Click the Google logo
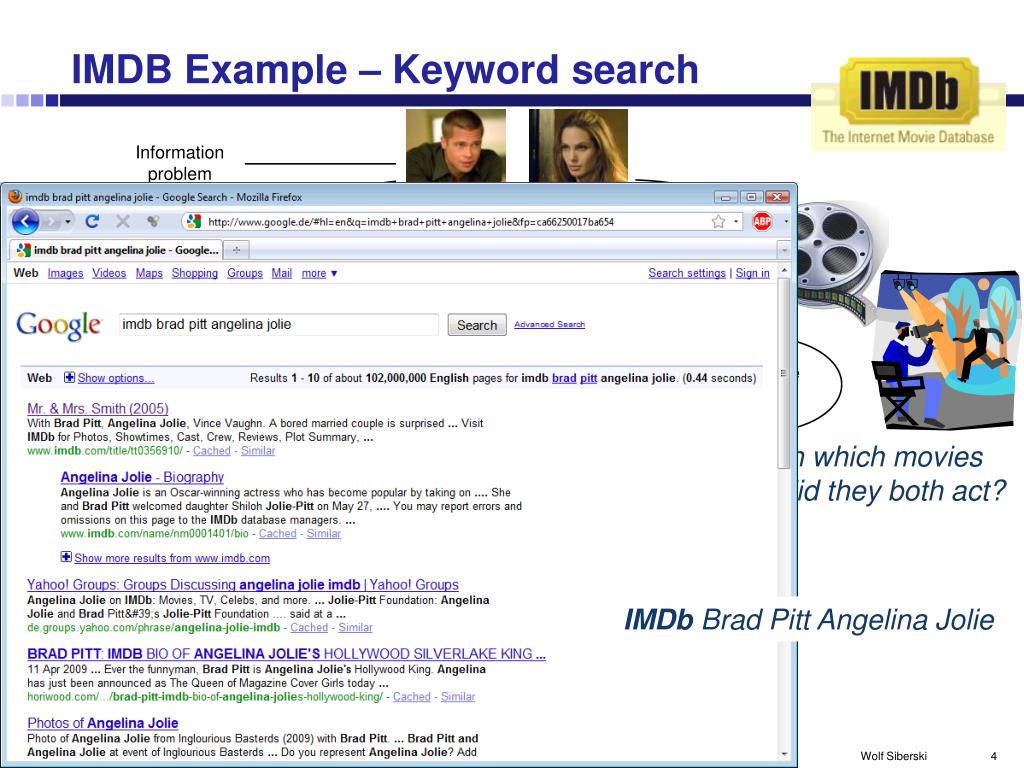This screenshot has width=1024, height=768. [x=59, y=325]
